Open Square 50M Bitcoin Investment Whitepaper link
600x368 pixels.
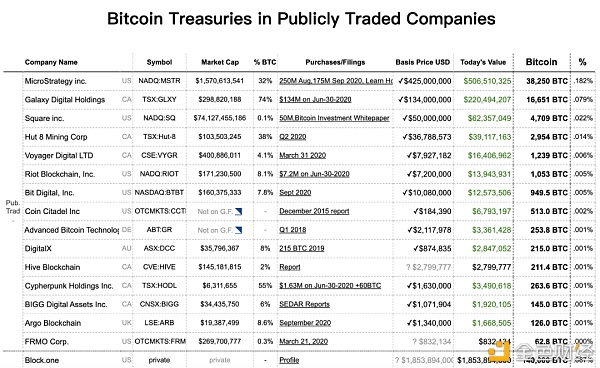[x=334, y=118]
